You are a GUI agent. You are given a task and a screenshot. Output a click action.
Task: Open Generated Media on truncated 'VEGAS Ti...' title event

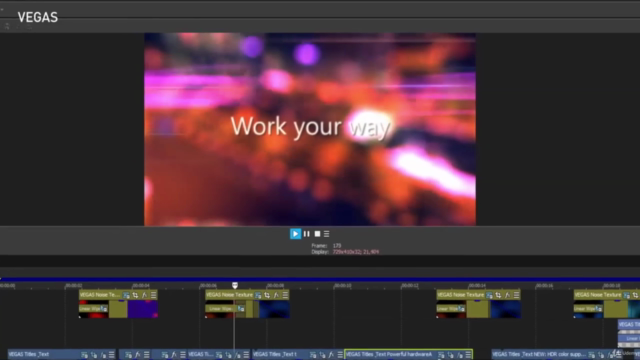point(219,355)
